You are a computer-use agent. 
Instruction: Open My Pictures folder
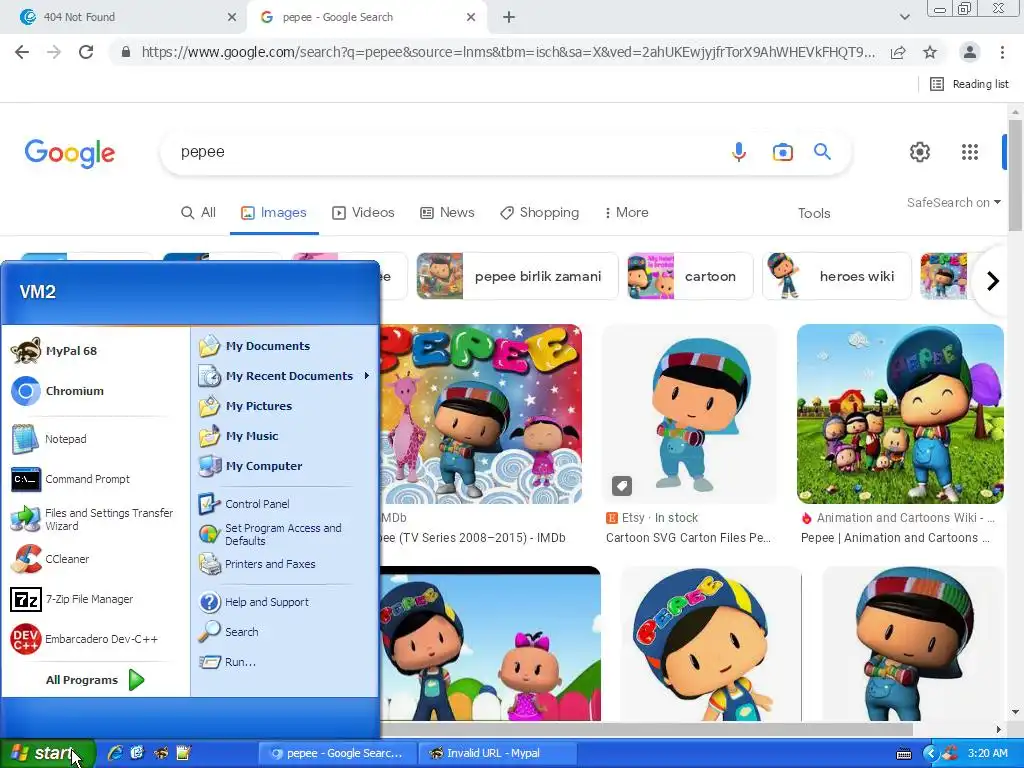(285, 406)
